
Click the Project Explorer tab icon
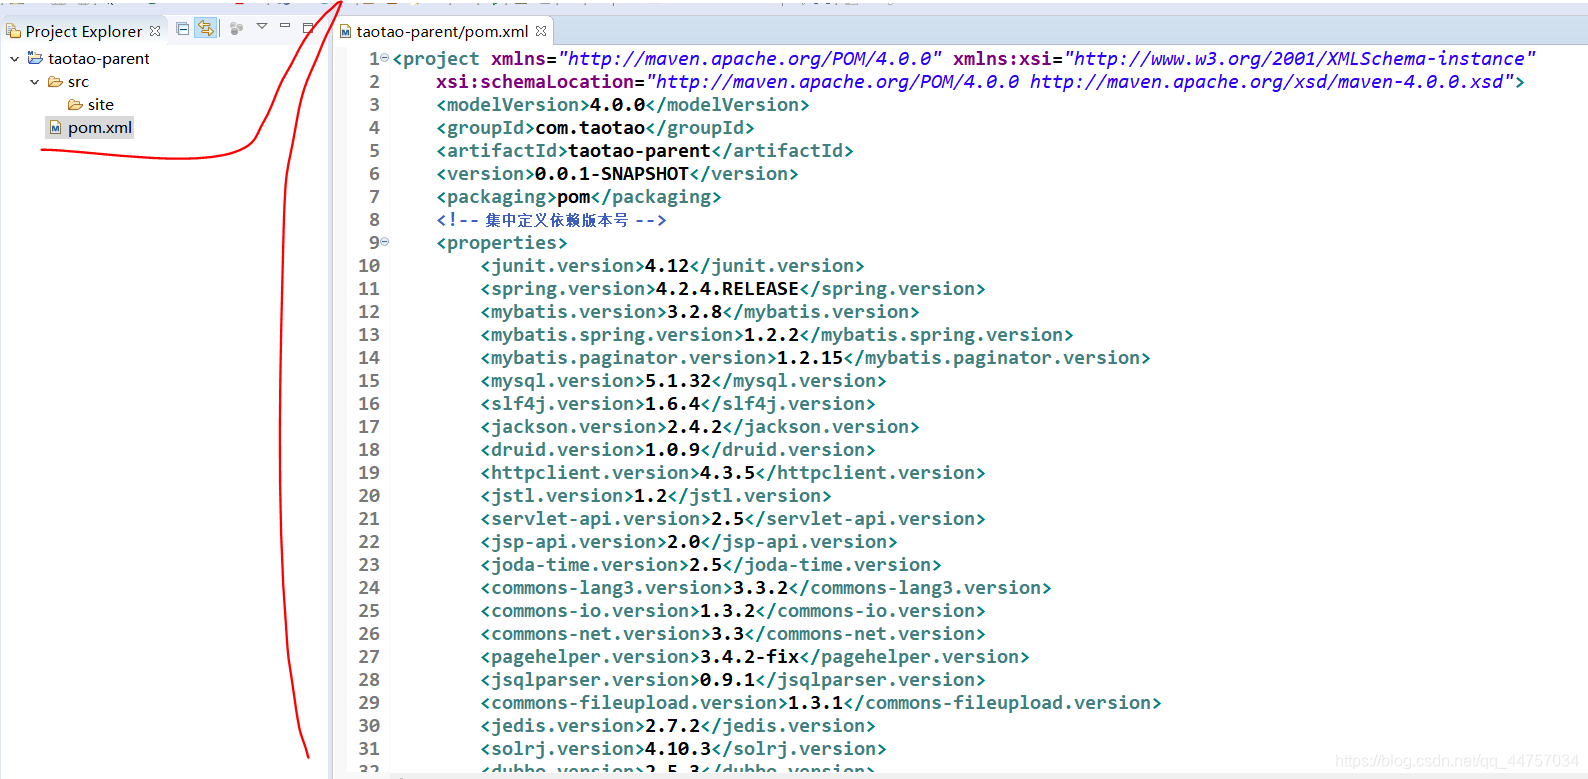pyautogui.click(x=14, y=31)
